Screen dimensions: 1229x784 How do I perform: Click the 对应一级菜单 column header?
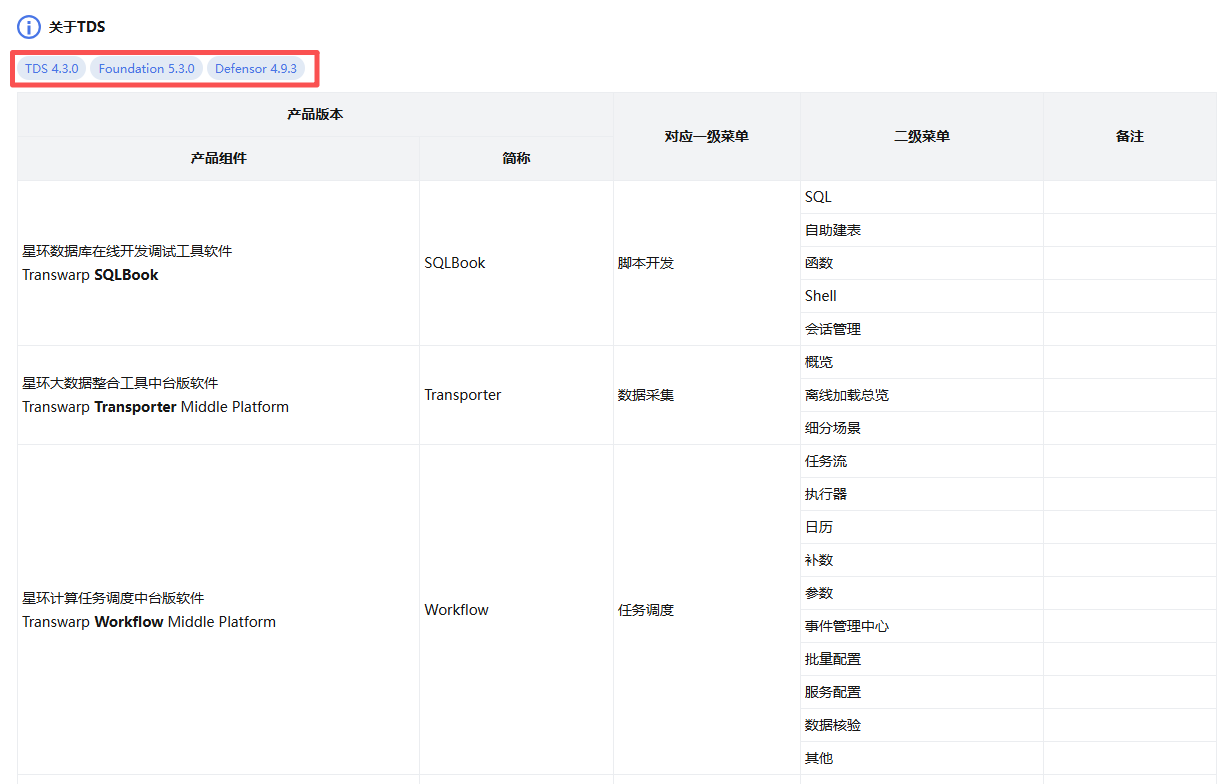[x=707, y=137]
